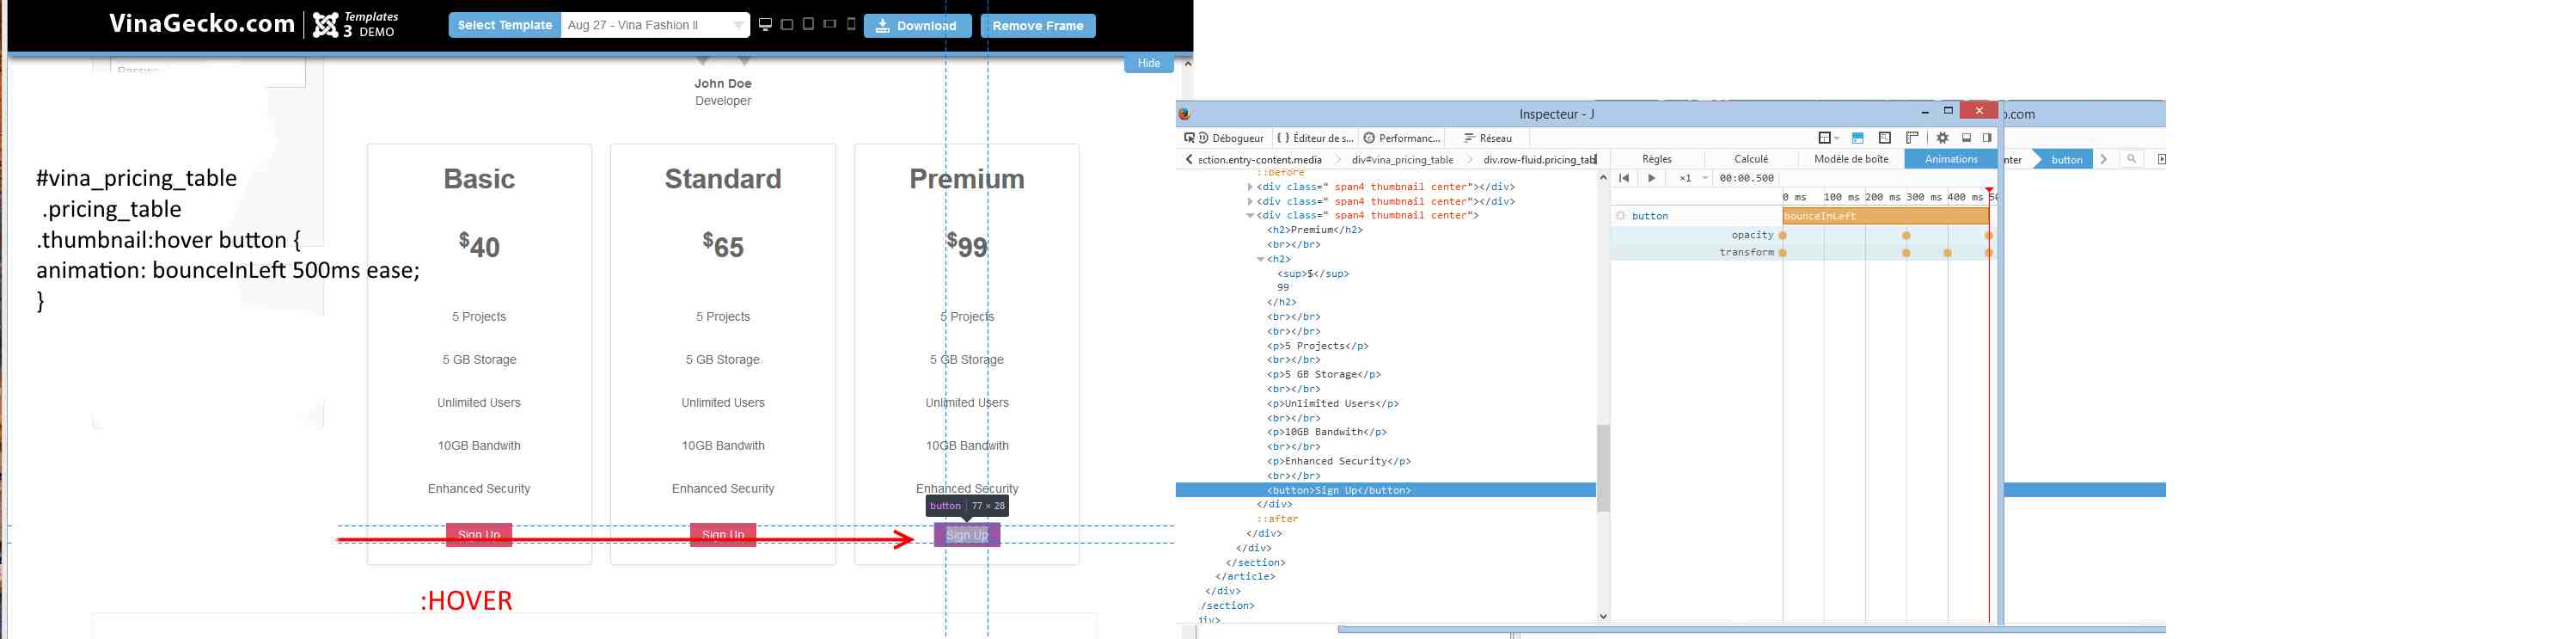Screen dimensions: 2576x639
Task: Click middle opacity keyframe dot
Action: (x=1906, y=236)
